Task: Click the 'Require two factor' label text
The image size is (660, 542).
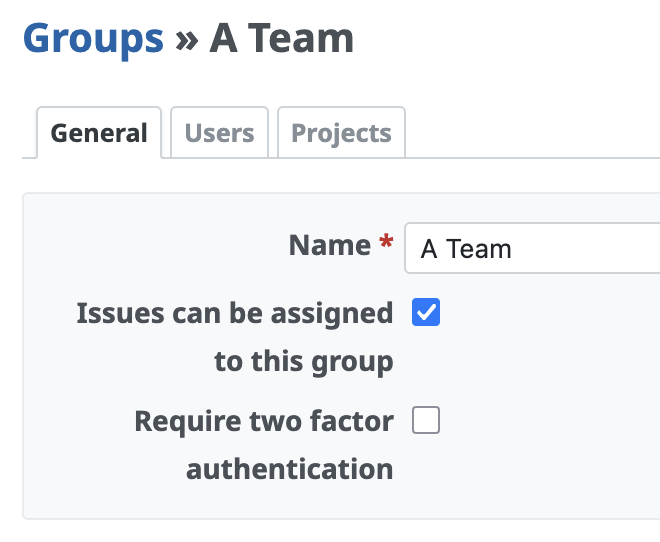Action: tap(264, 421)
